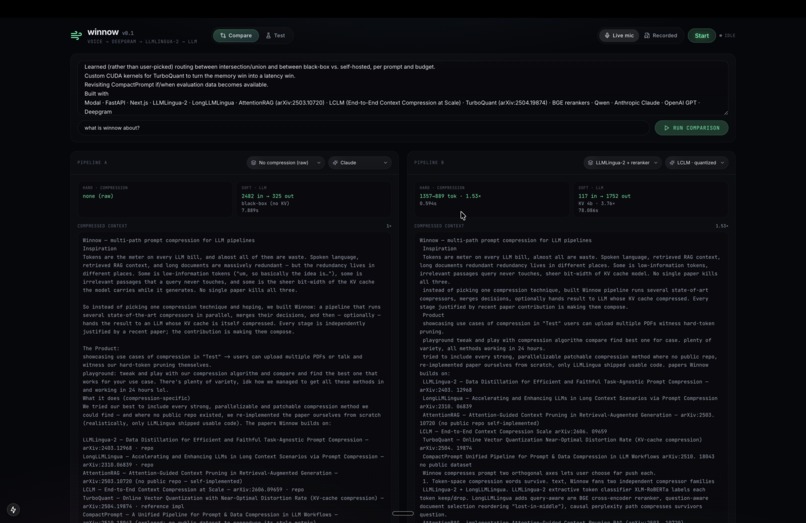Click the query field 'what is winnow about?'
The image size is (806, 523).
(363, 128)
